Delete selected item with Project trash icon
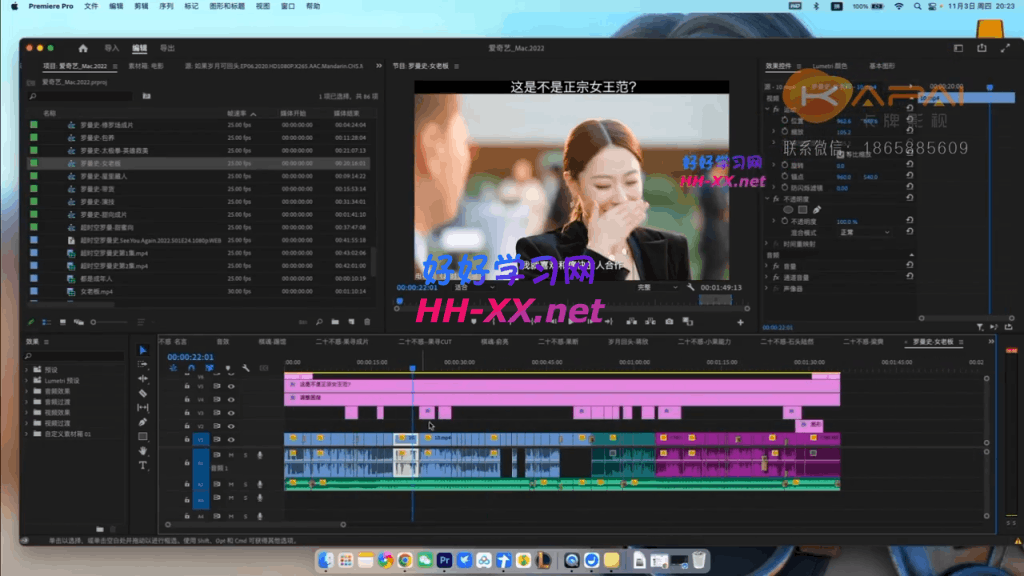The image size is (1024, 576). pos(367,322)
